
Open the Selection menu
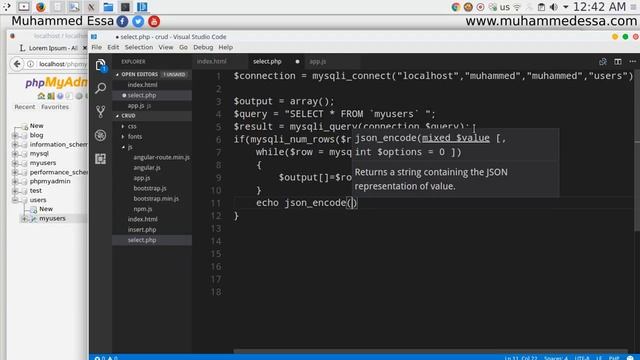[139, 47]
